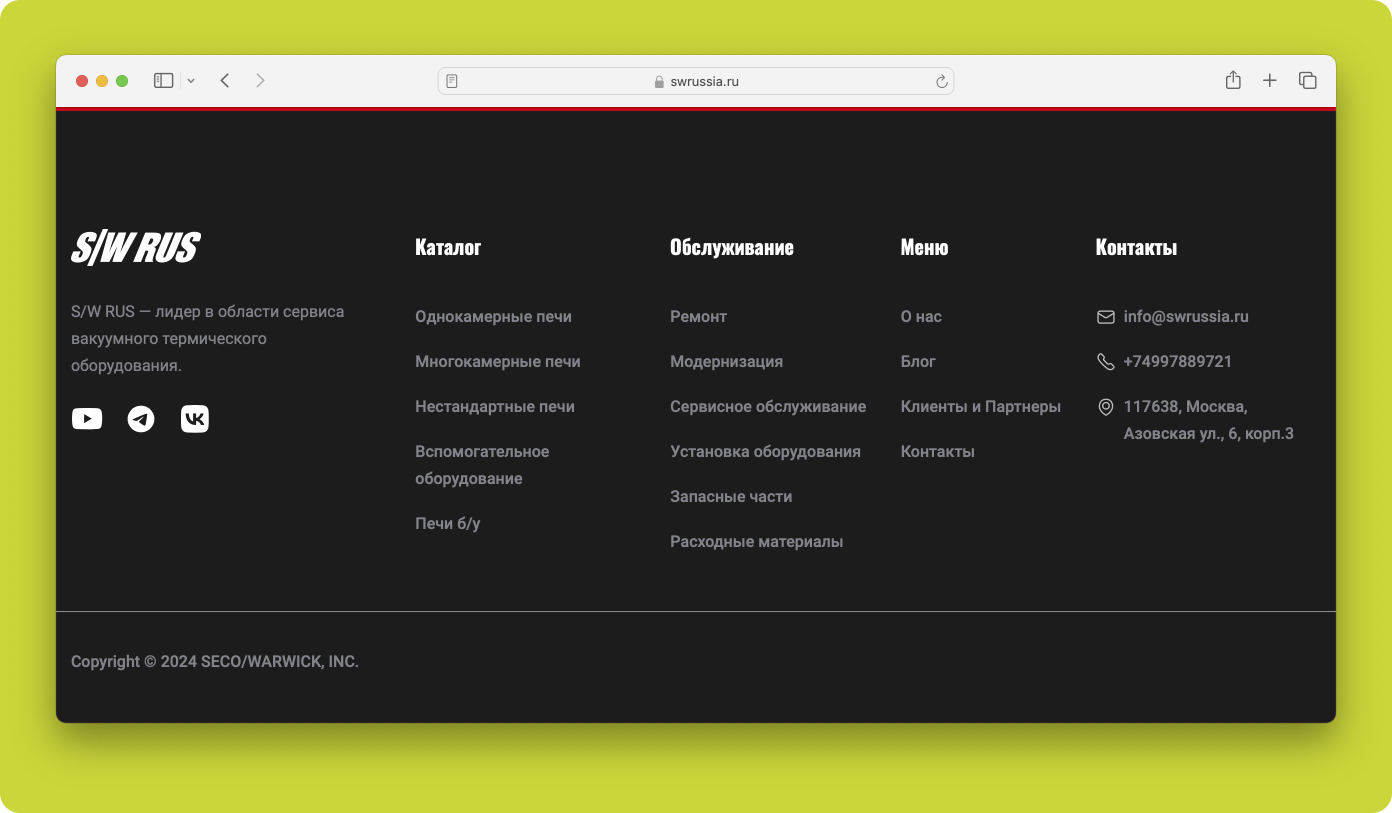Click the phone handset icon
The image size is (1392, 813).
click(1106, 362)
